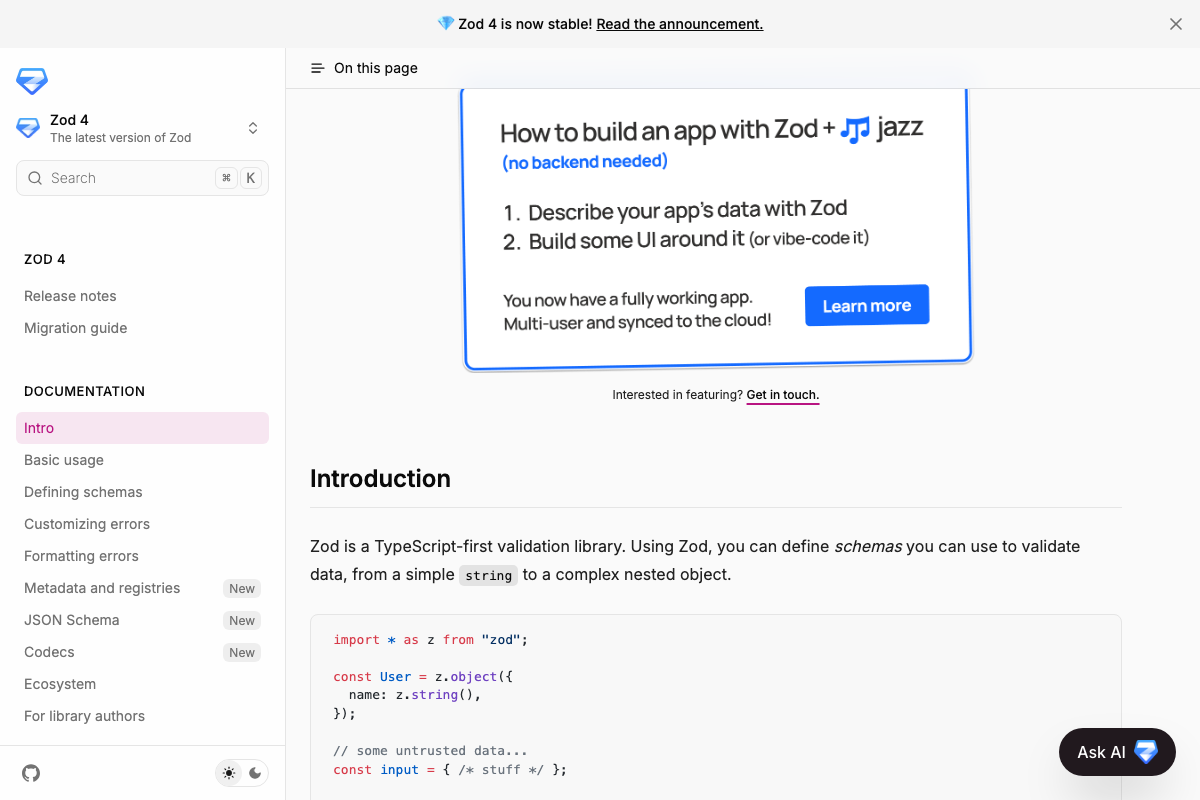1200x800 pixels.
Task: Click the 'Get in touch' link
Action: click(783, 394)
